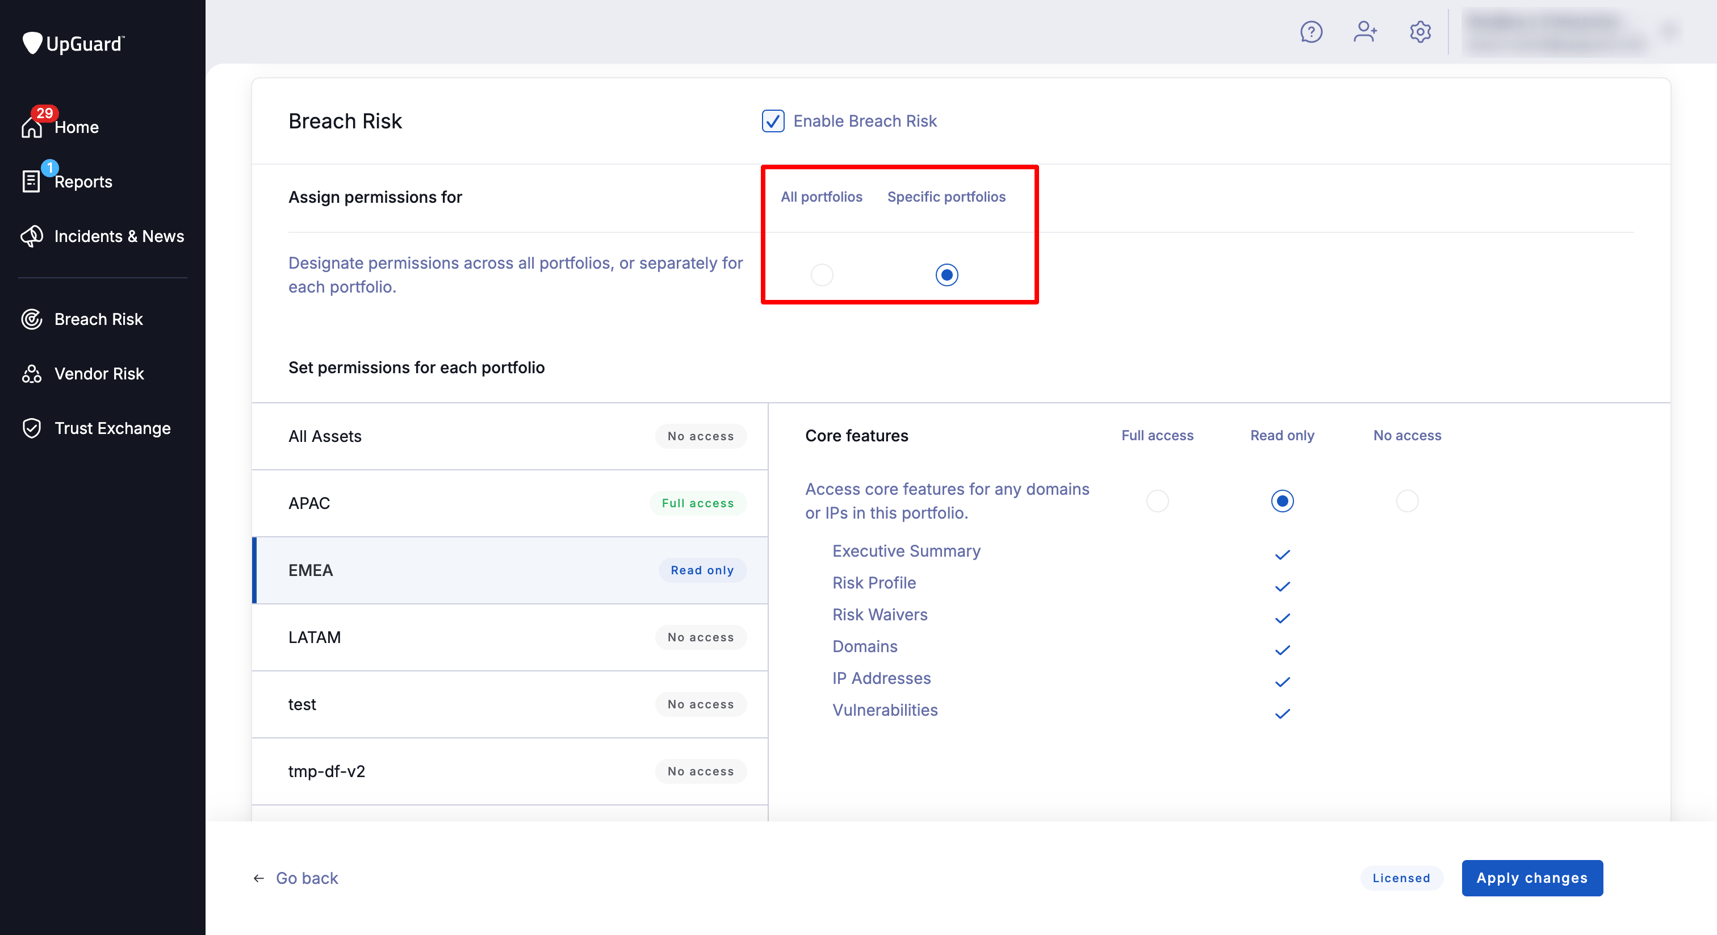Toggle the Enable Breach Risk checkbox

773,120
